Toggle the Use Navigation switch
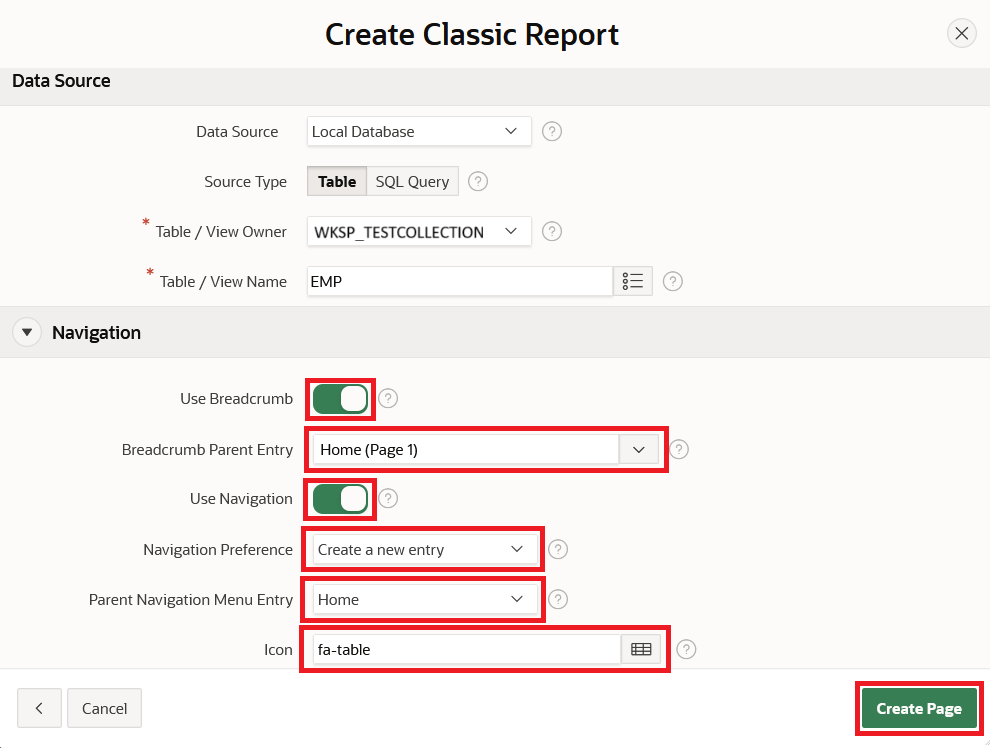990x748 pixels. point(340,499)
